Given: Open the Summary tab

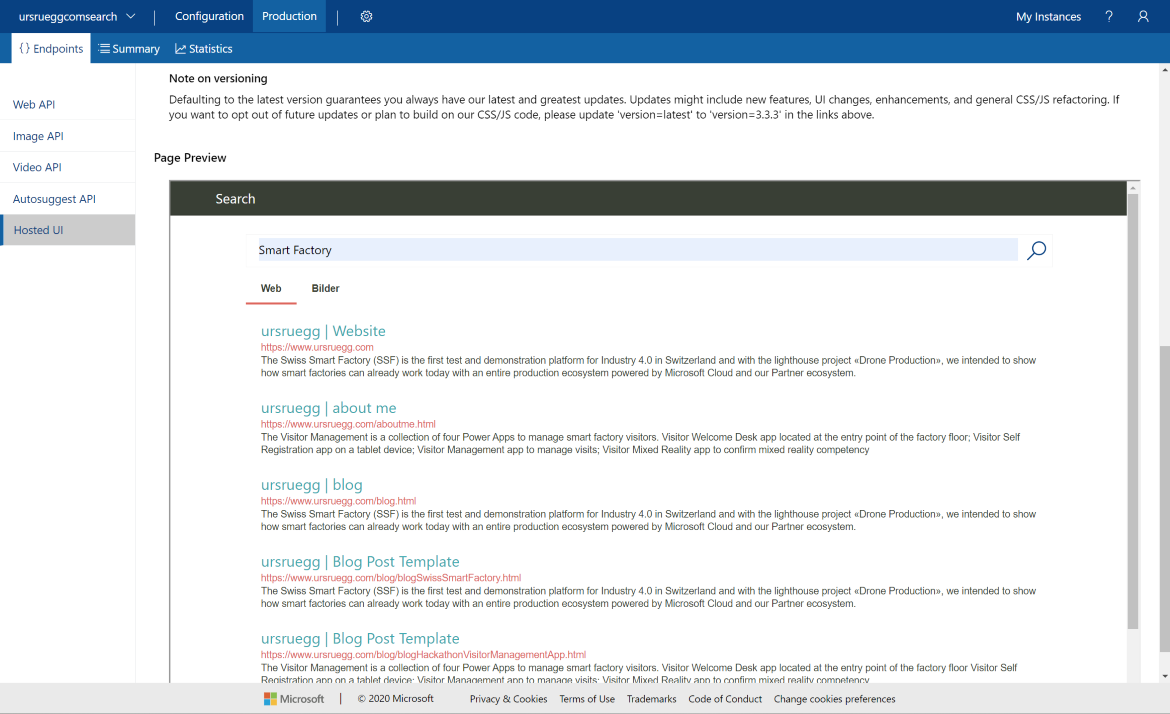Looking at the screenshot, I should (129, 48).
